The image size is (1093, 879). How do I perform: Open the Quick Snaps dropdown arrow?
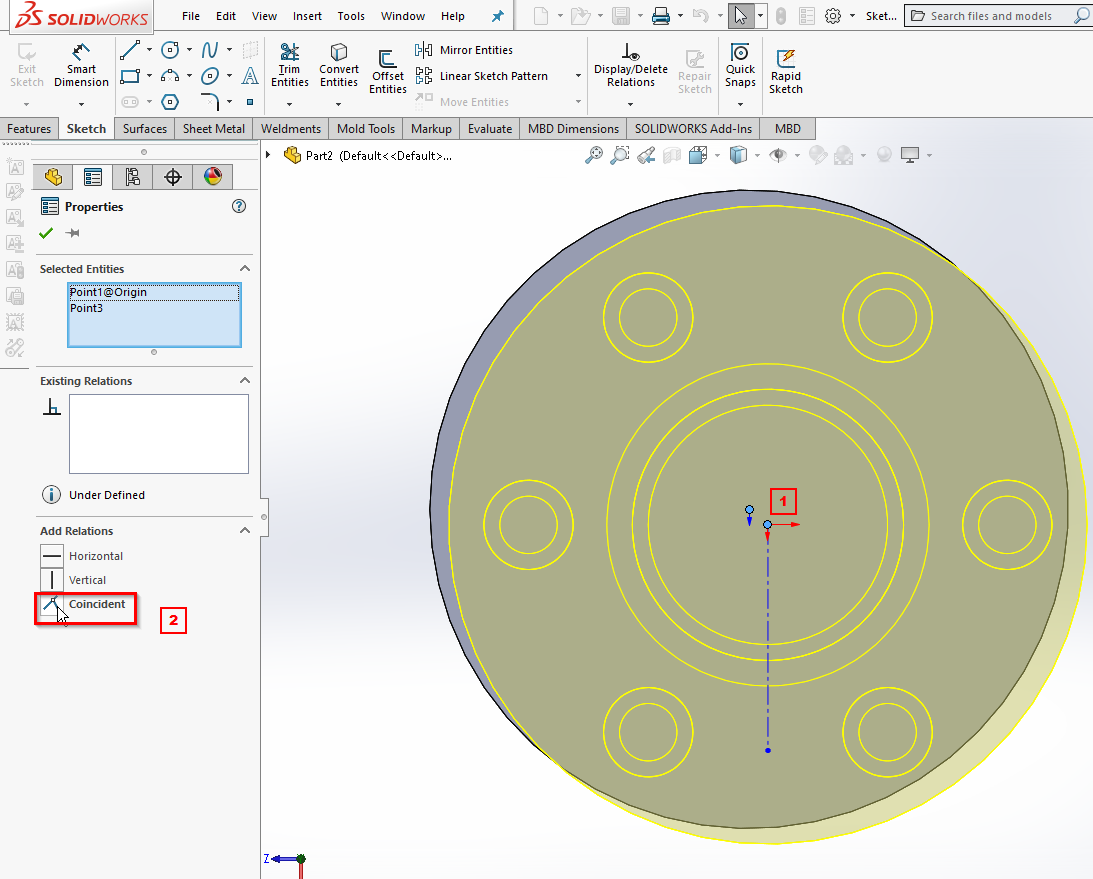click(x=740, y=102)
